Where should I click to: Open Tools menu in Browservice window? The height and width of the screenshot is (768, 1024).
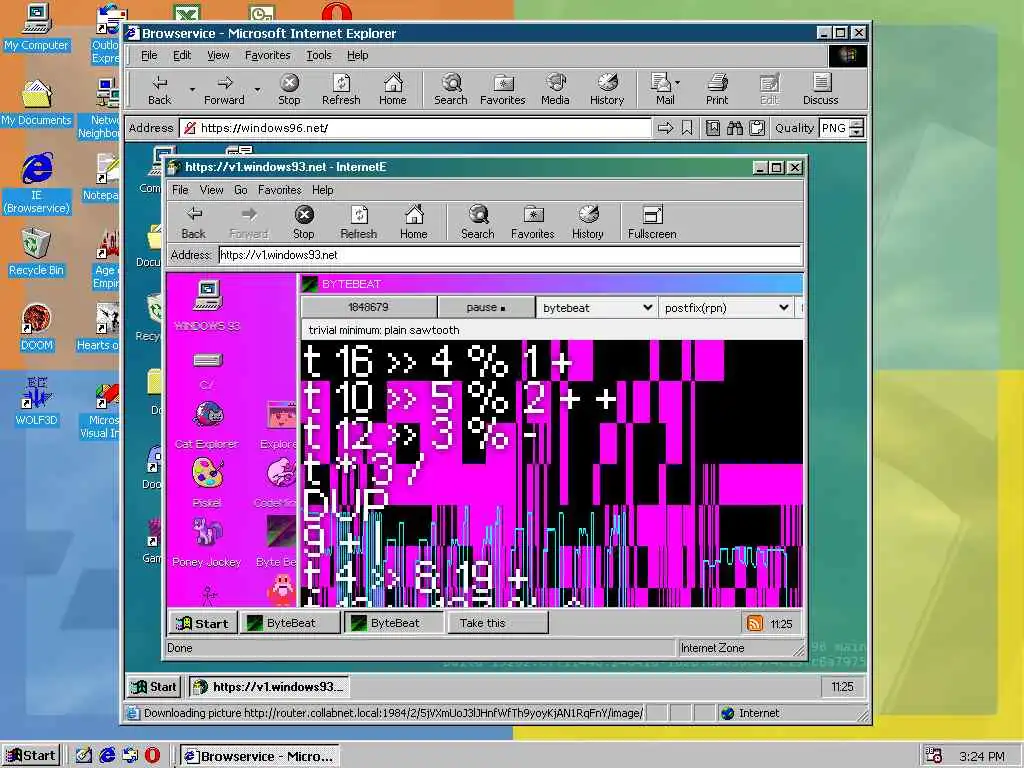tap(319, 56)
